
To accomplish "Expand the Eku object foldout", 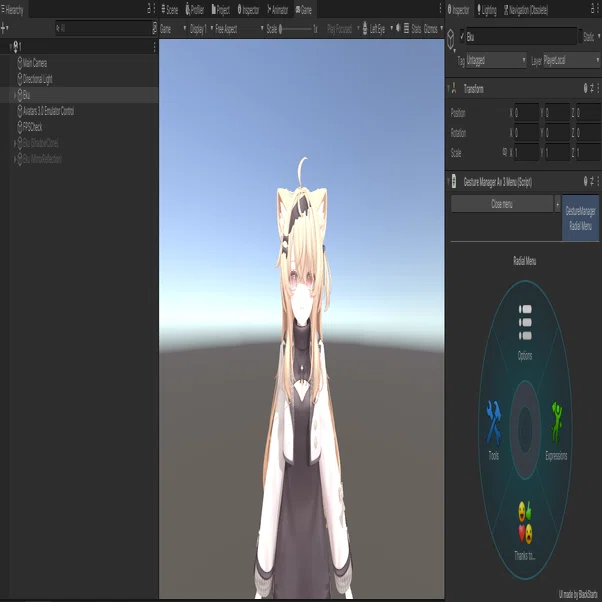I will [x=15, y=95].
